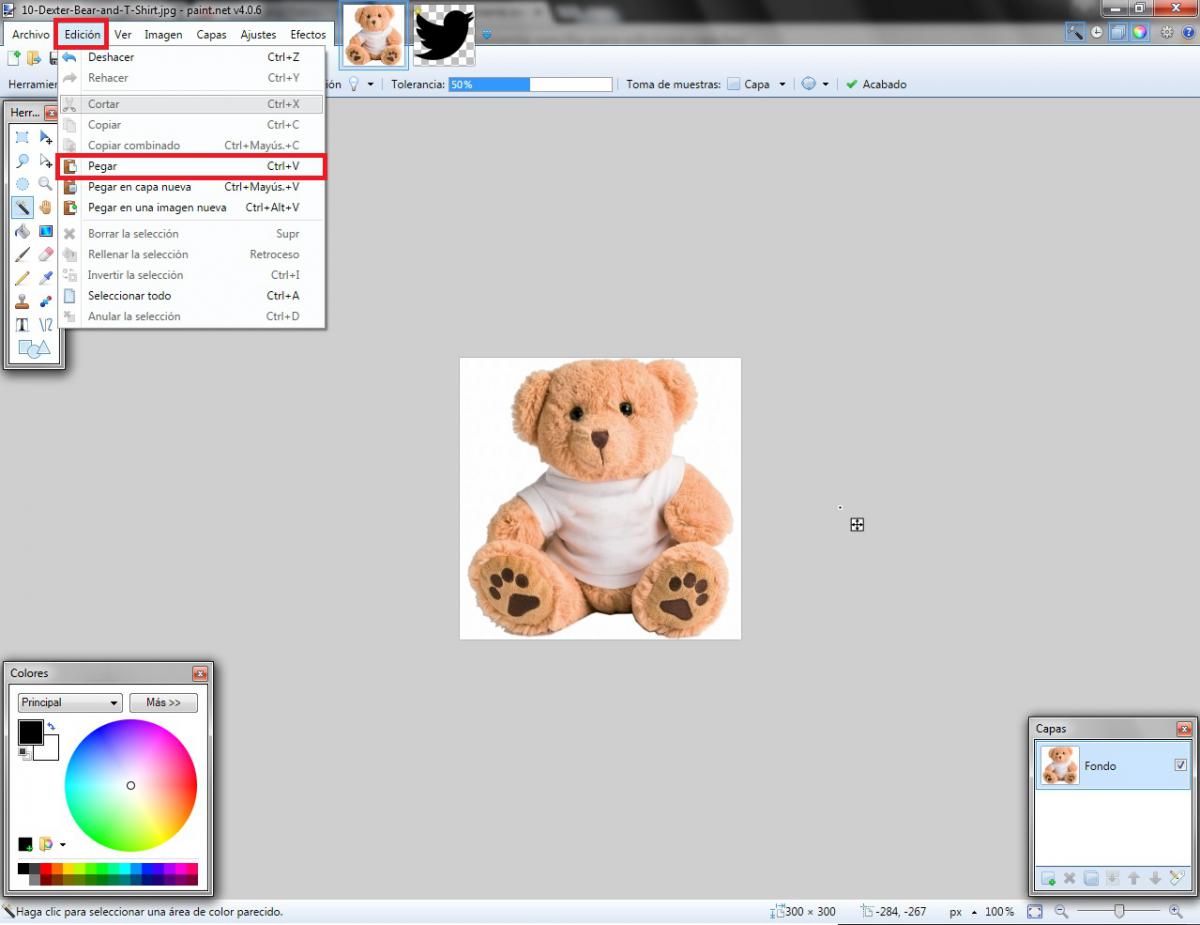Open the Principal color dropdown
1200x925 pixels.
click(70, 703)
